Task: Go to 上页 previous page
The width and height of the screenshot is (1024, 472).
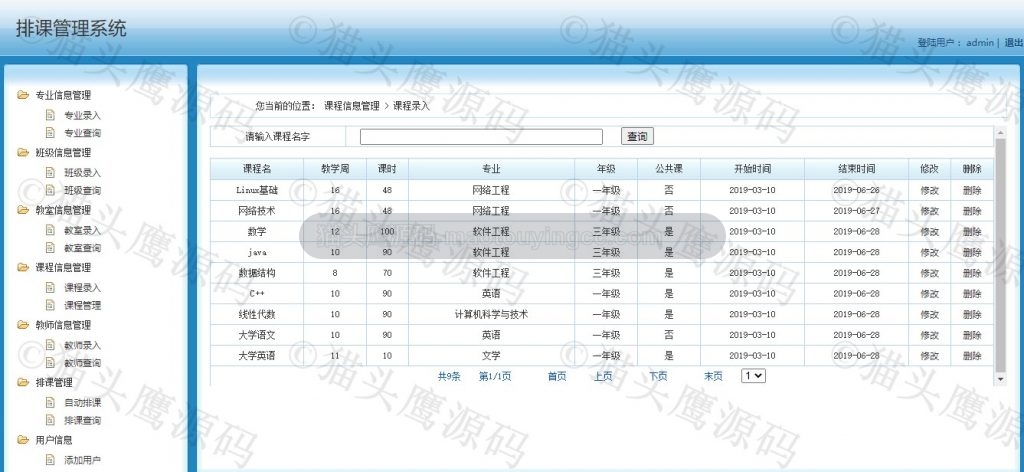Action: coord(603,377)
